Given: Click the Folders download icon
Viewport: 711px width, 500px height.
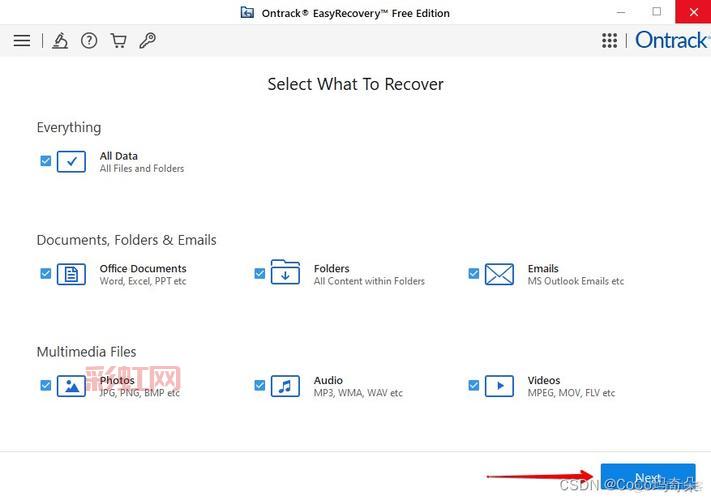Looking at the screenshot, I should (x=285, y=272).
